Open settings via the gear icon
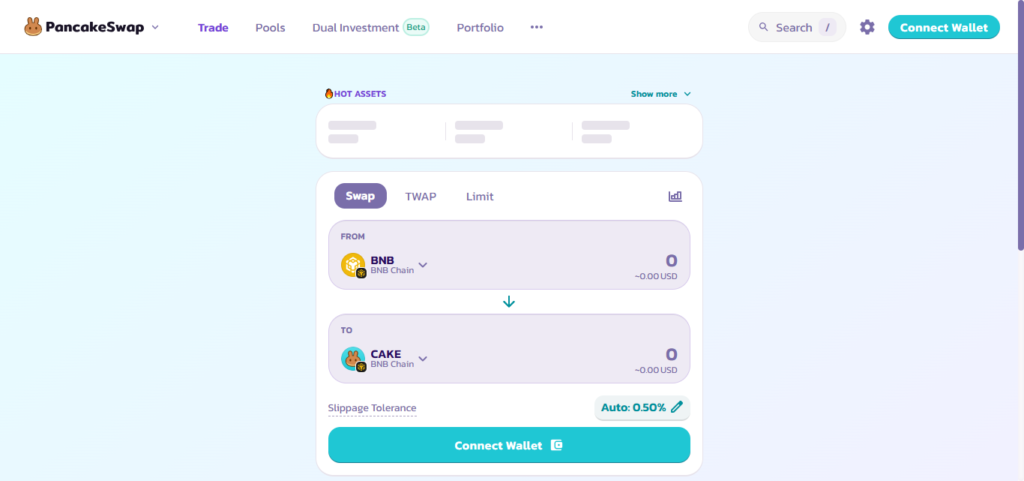 (867, 27)
